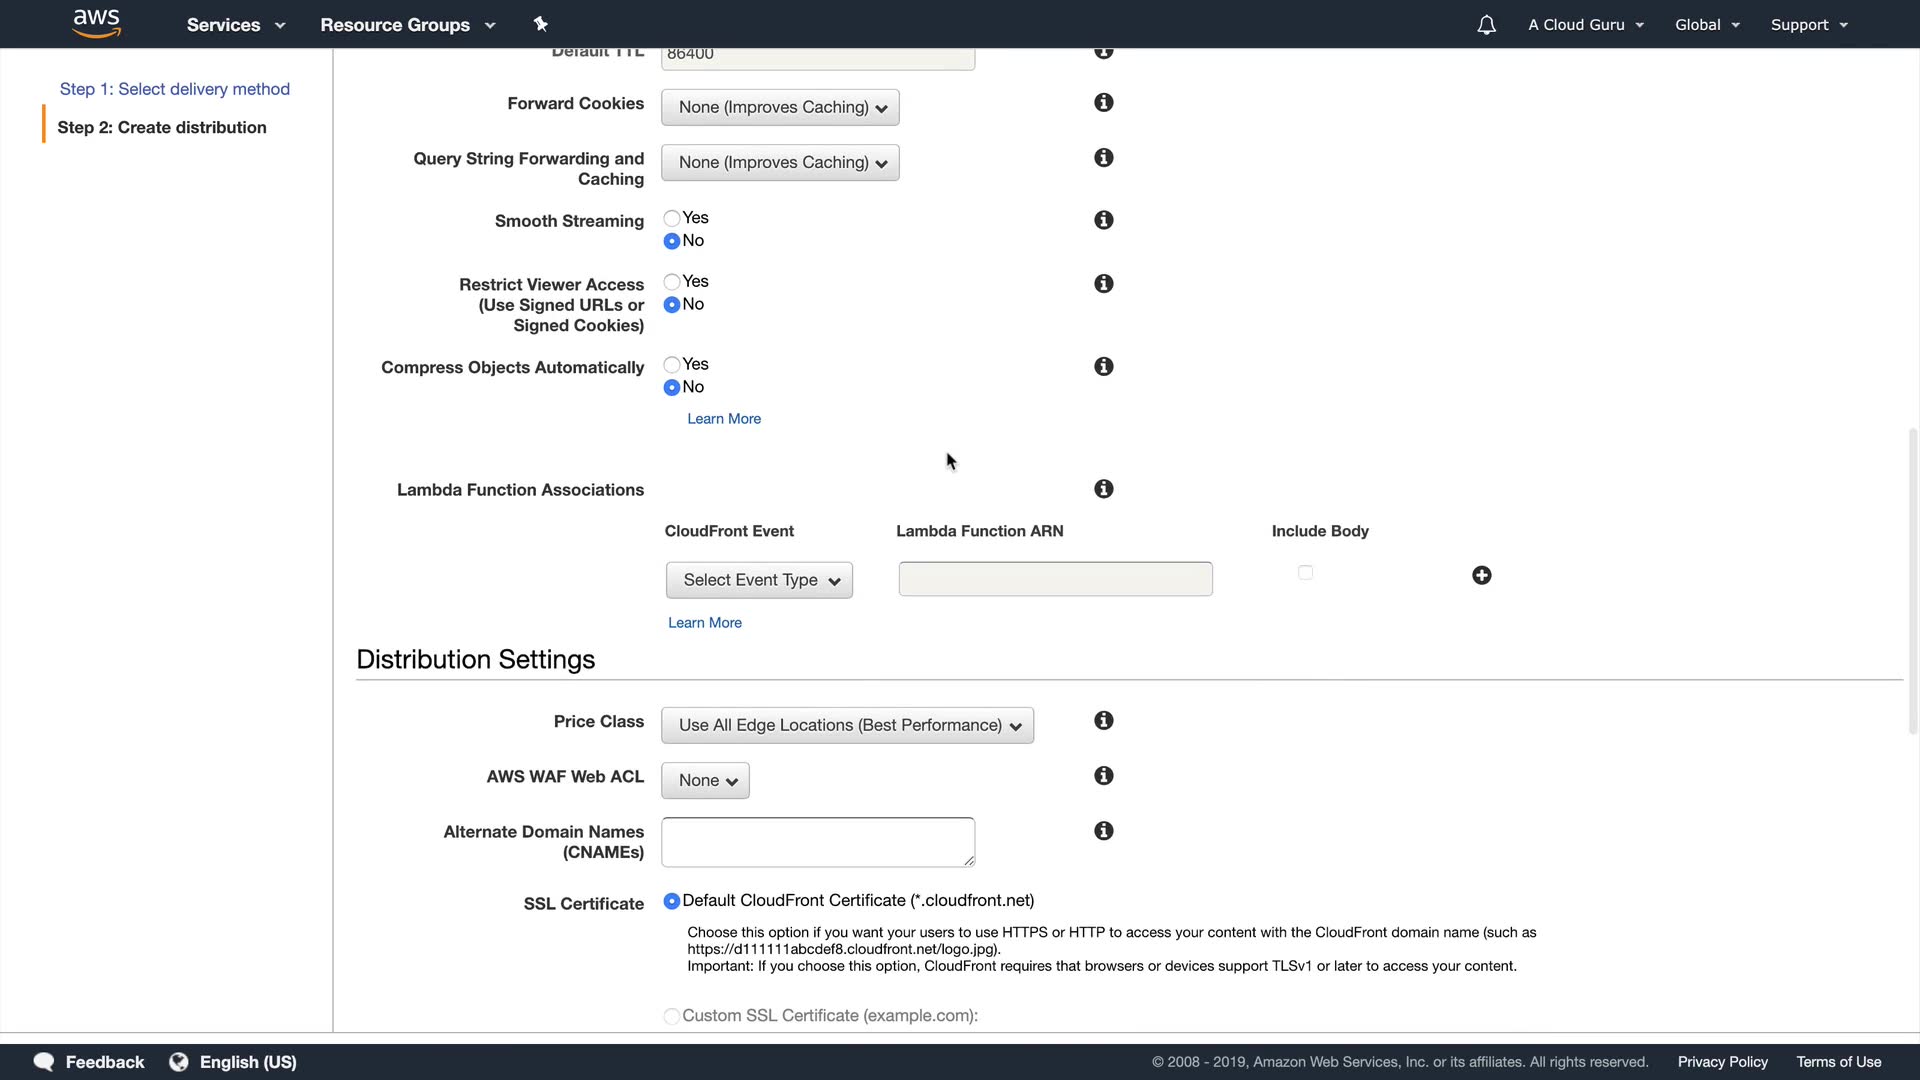
Task: Expand the Select Event Type dropdown
Action: 759,581
